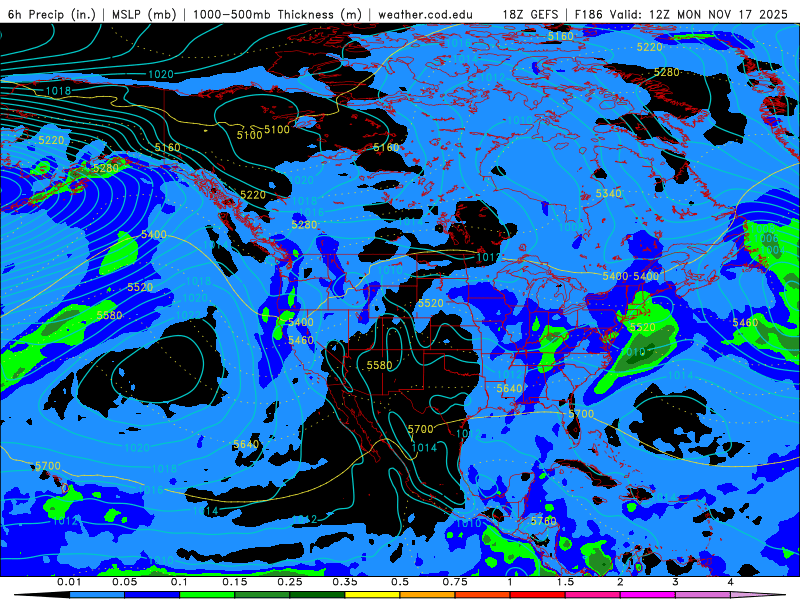Click the 1.5 legend value
This screenshot has height=600, width=800.
565,582
